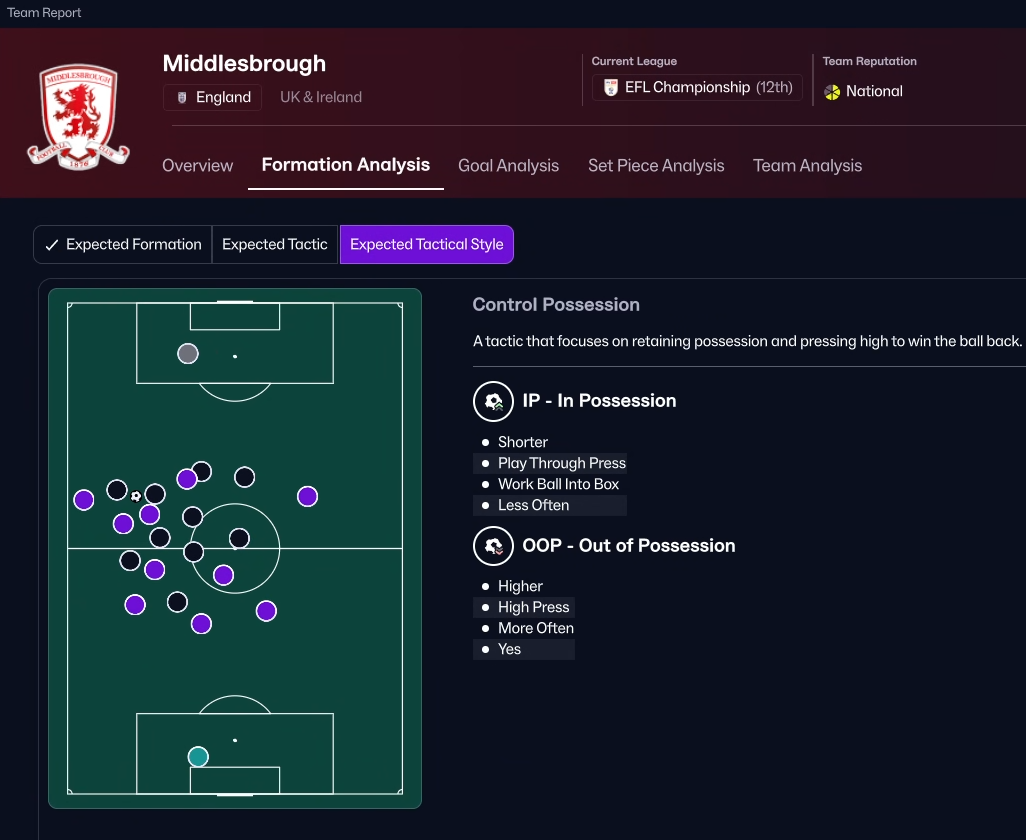
Task: Click the grey opposition goalkeeper marker
Action: tap(187, 353)
